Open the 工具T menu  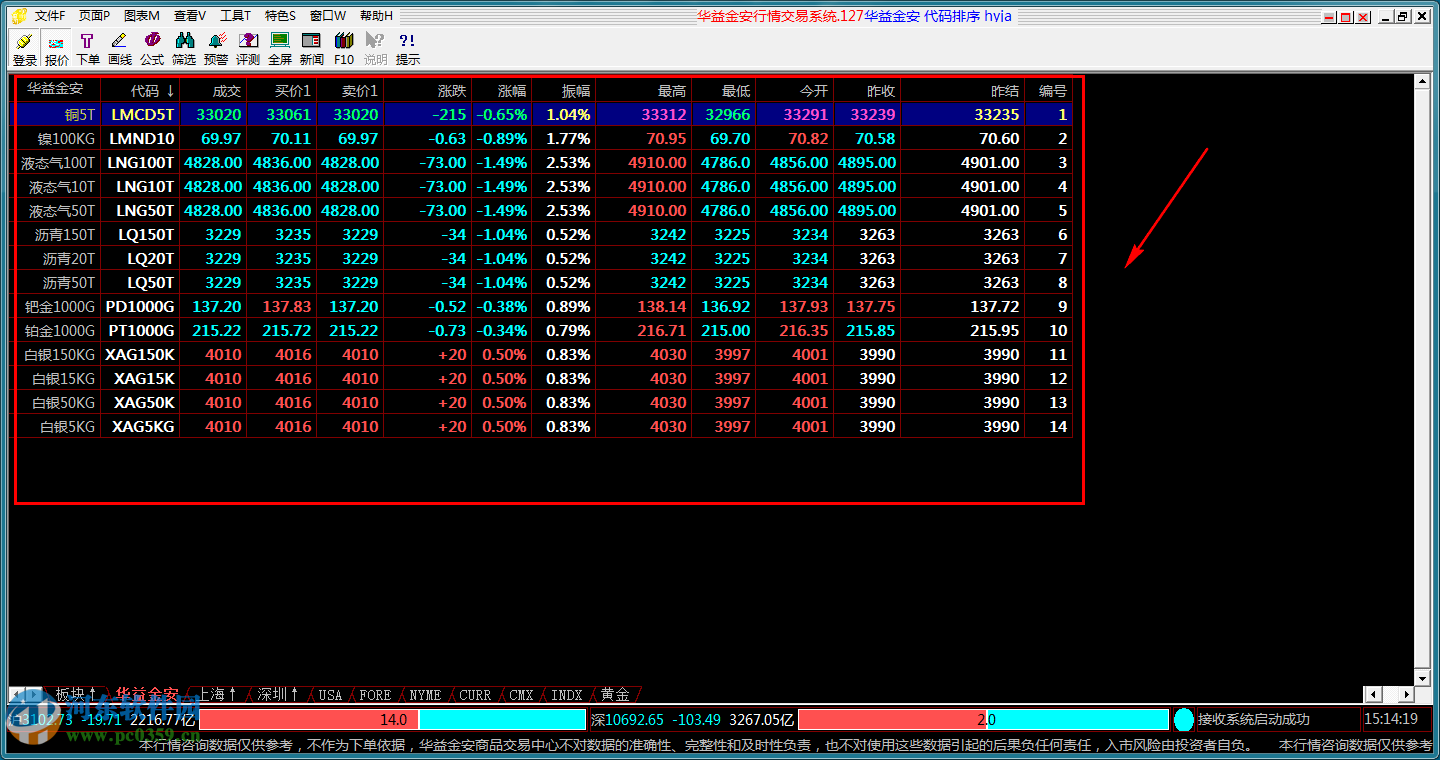(236, 16)
